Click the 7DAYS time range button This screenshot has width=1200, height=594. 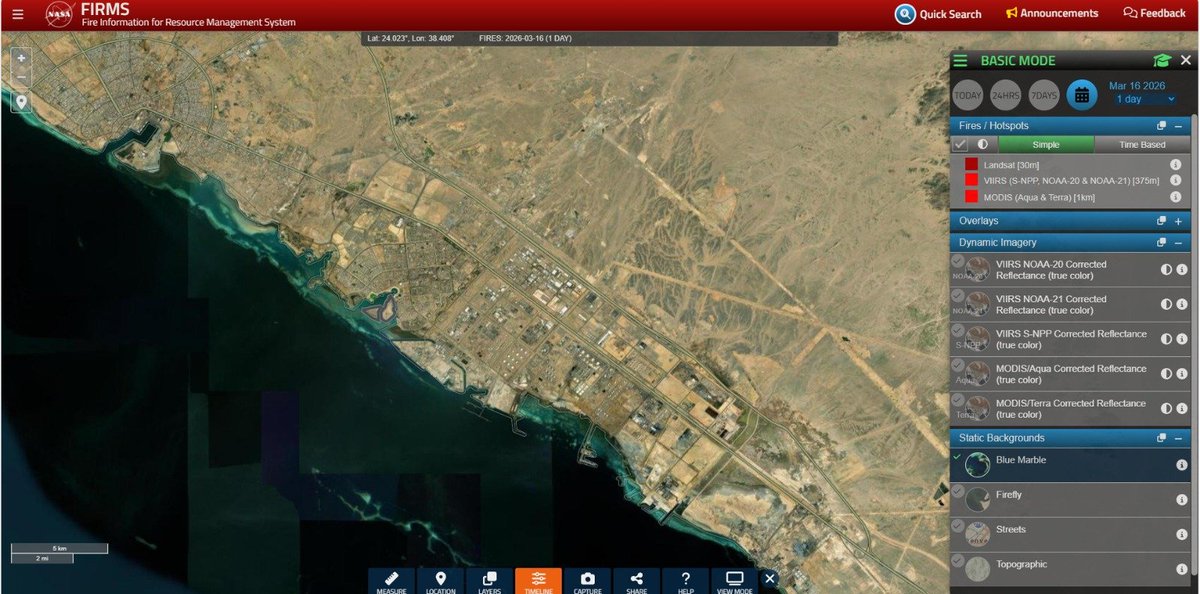(1043, 94)
